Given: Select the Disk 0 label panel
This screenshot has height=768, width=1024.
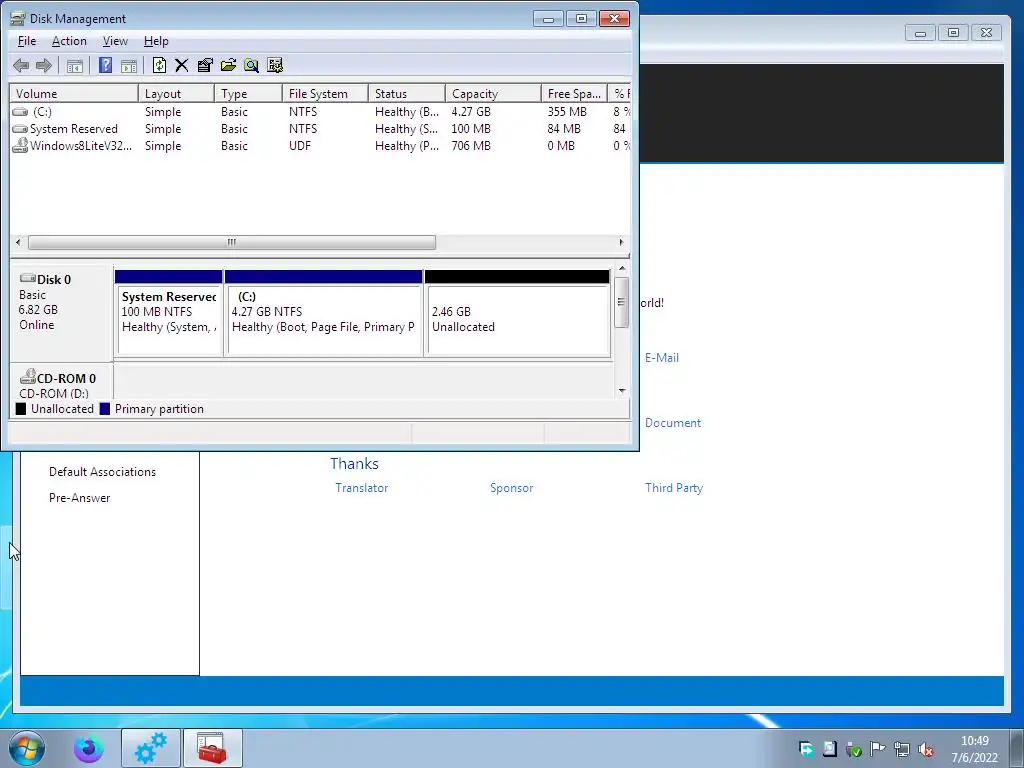Looking at the screenshot, I should pos(61,313).
